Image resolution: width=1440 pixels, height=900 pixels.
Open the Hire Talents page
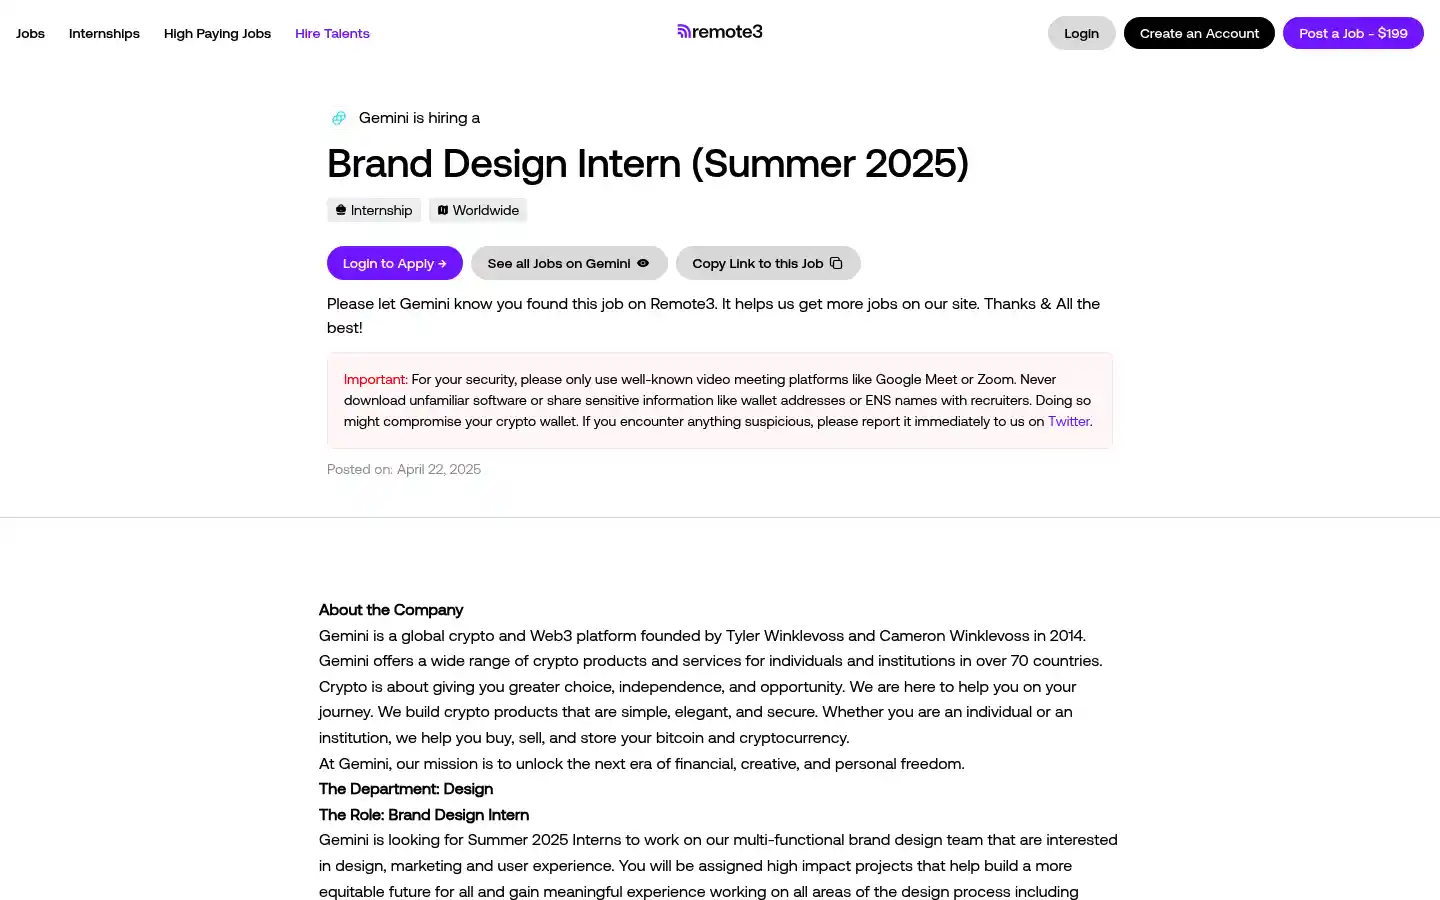pos(332,33)
